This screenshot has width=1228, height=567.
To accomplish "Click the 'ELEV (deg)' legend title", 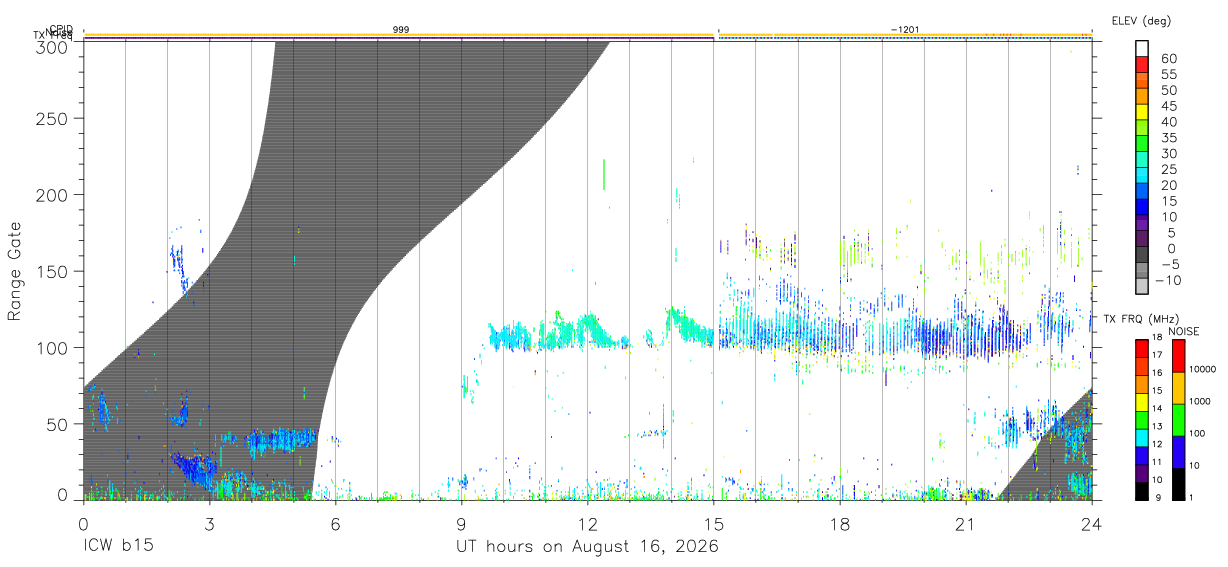I will (1140, 21).
